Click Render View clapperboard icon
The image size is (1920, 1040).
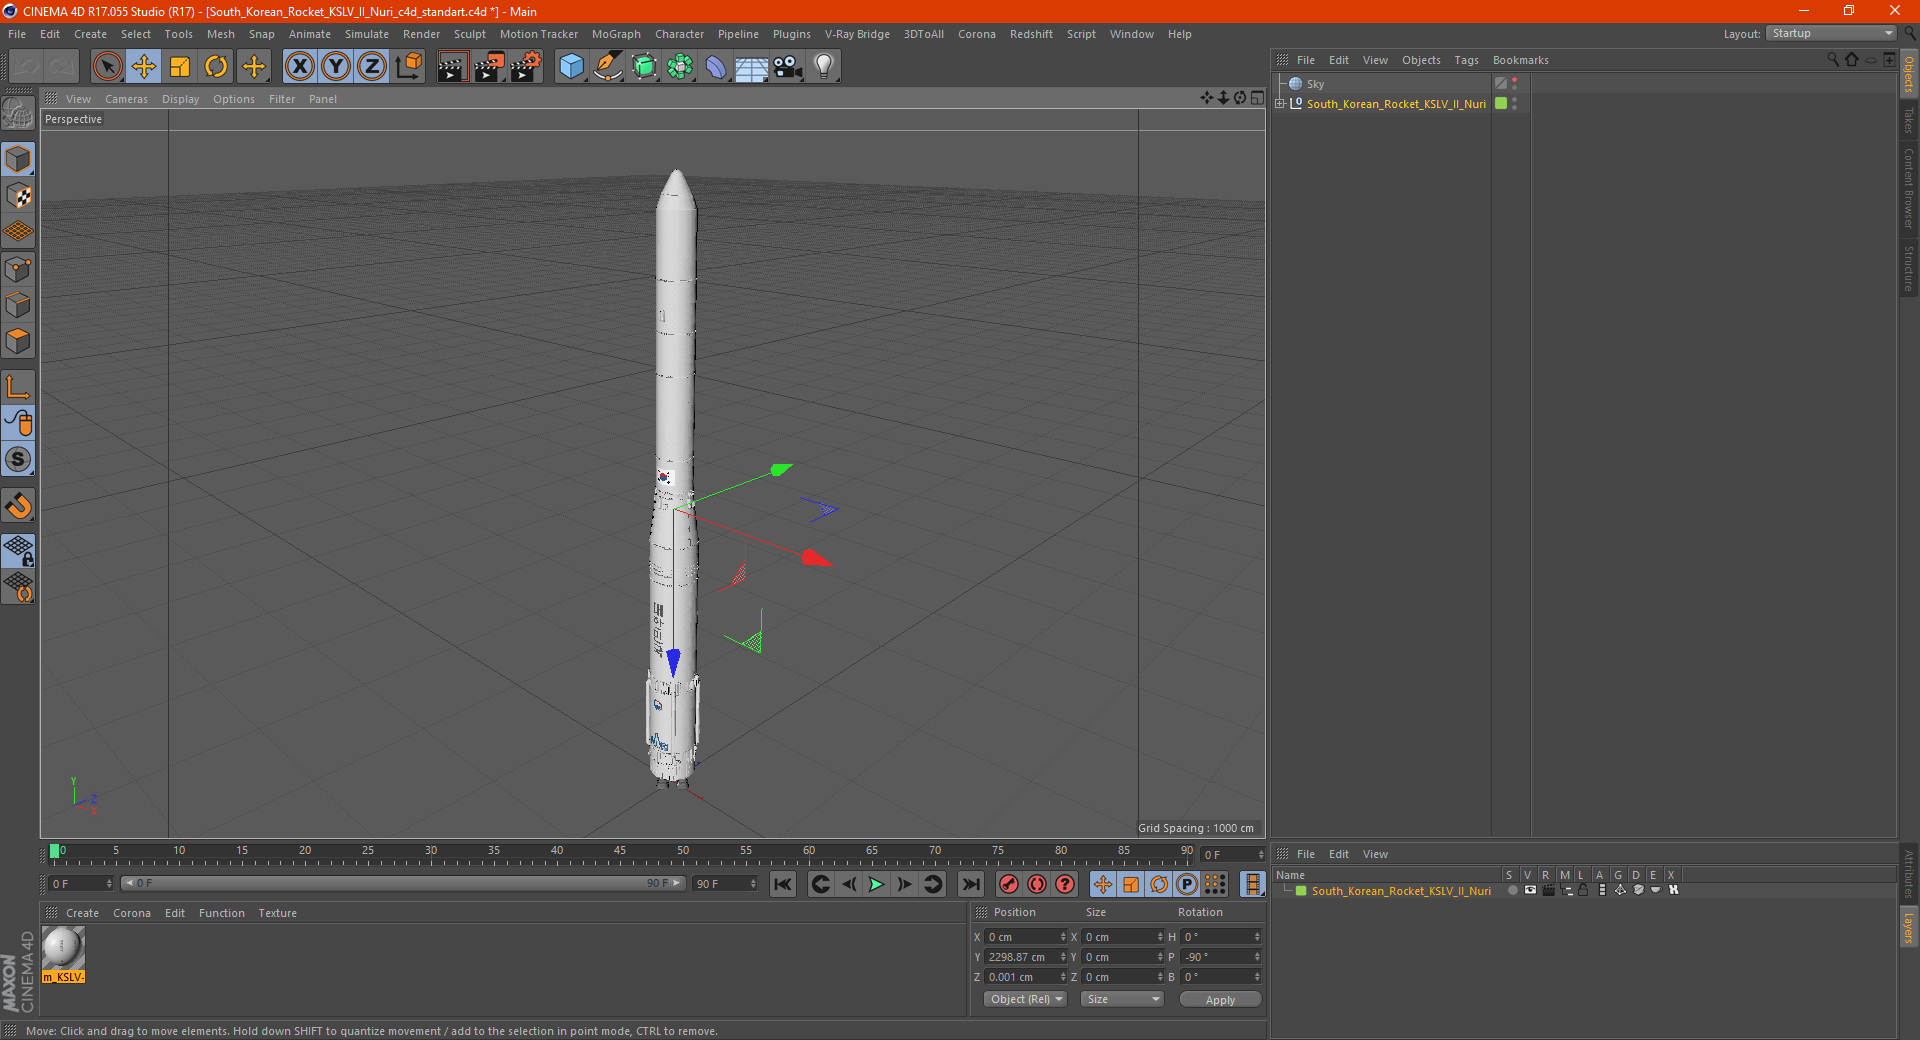pyautogui.click(x=452, y=67)
